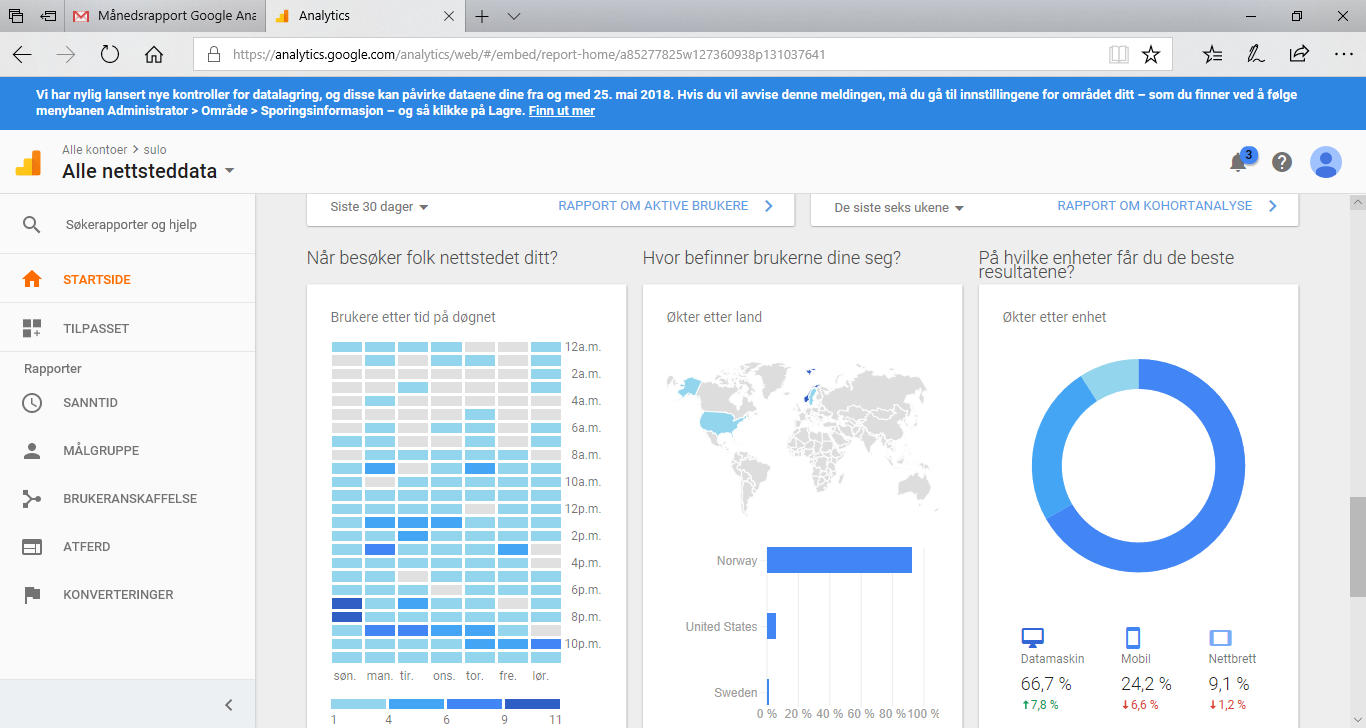This screenshot has height=728, width=1366.
Task: Add page to favorites star icon
Action: click(1151, 54)
